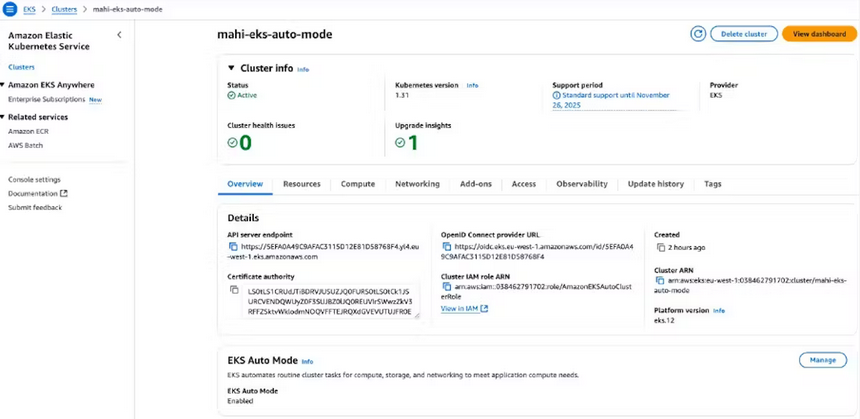
Task: Copy the Cluster IAM role ARN
Action: (446, 286)
